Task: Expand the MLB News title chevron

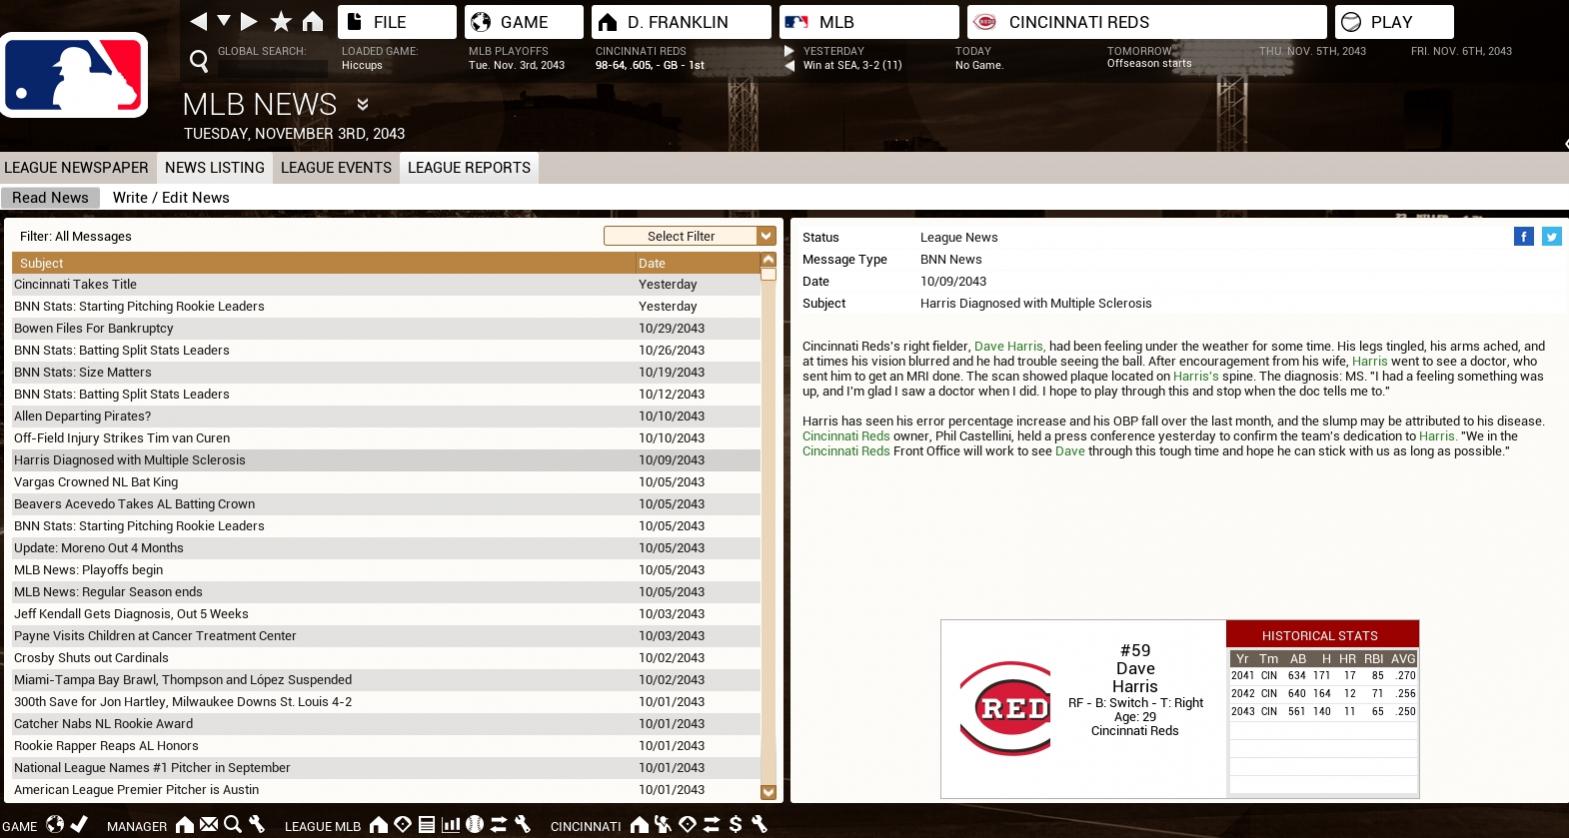Action: click(362, 104)
